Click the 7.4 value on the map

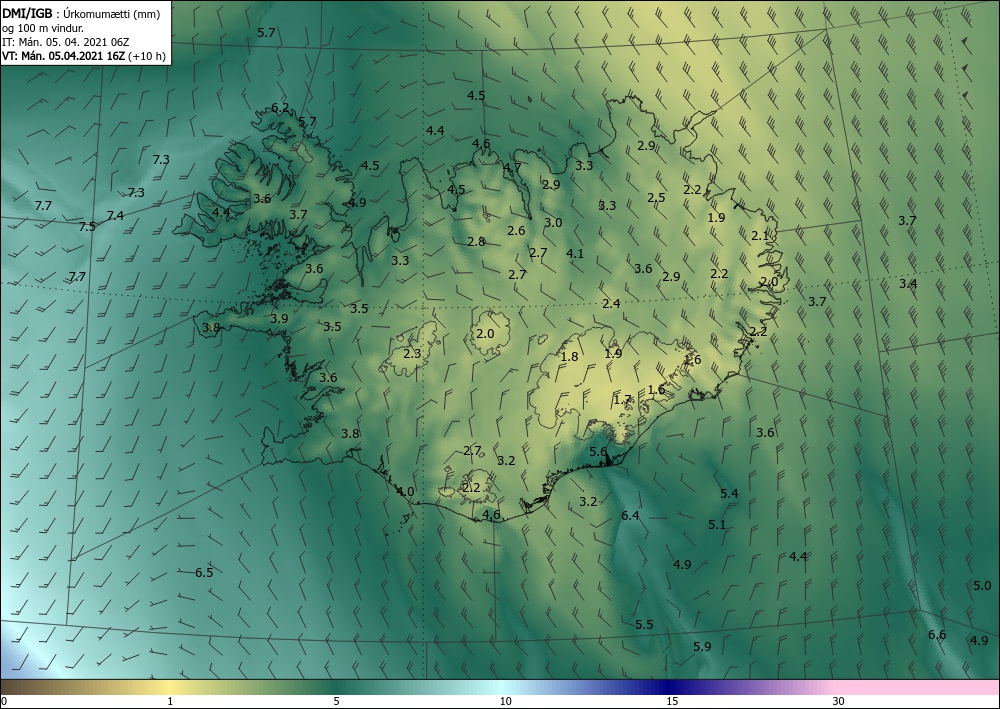click(115, 216)
